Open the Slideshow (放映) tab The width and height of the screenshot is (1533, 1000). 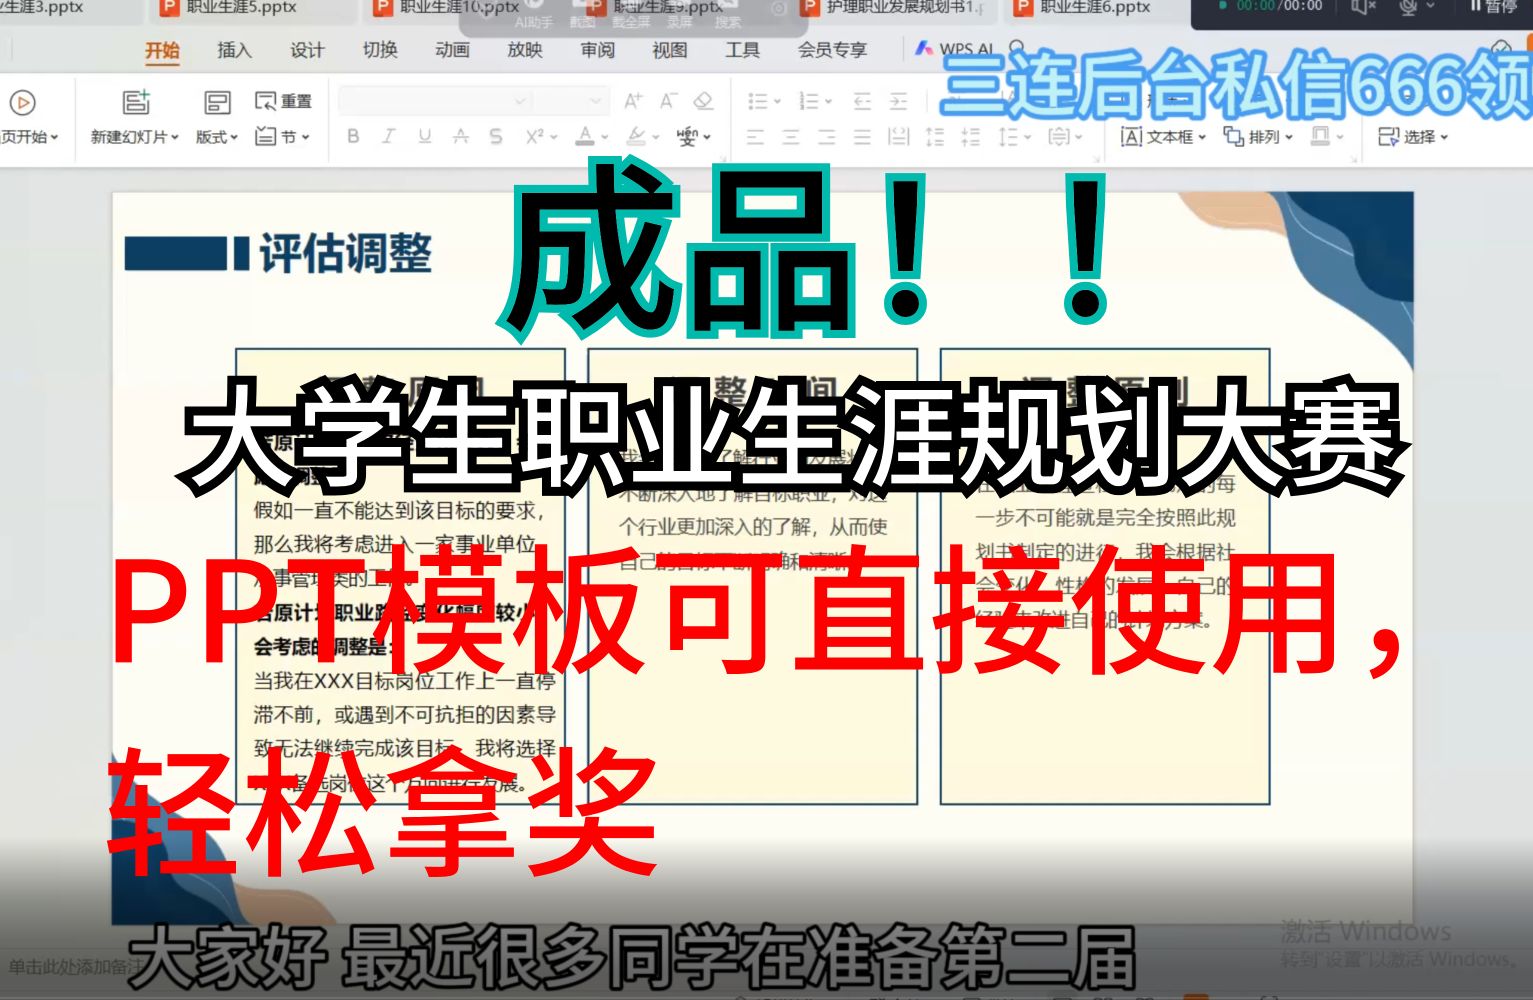tap(525, 50)
